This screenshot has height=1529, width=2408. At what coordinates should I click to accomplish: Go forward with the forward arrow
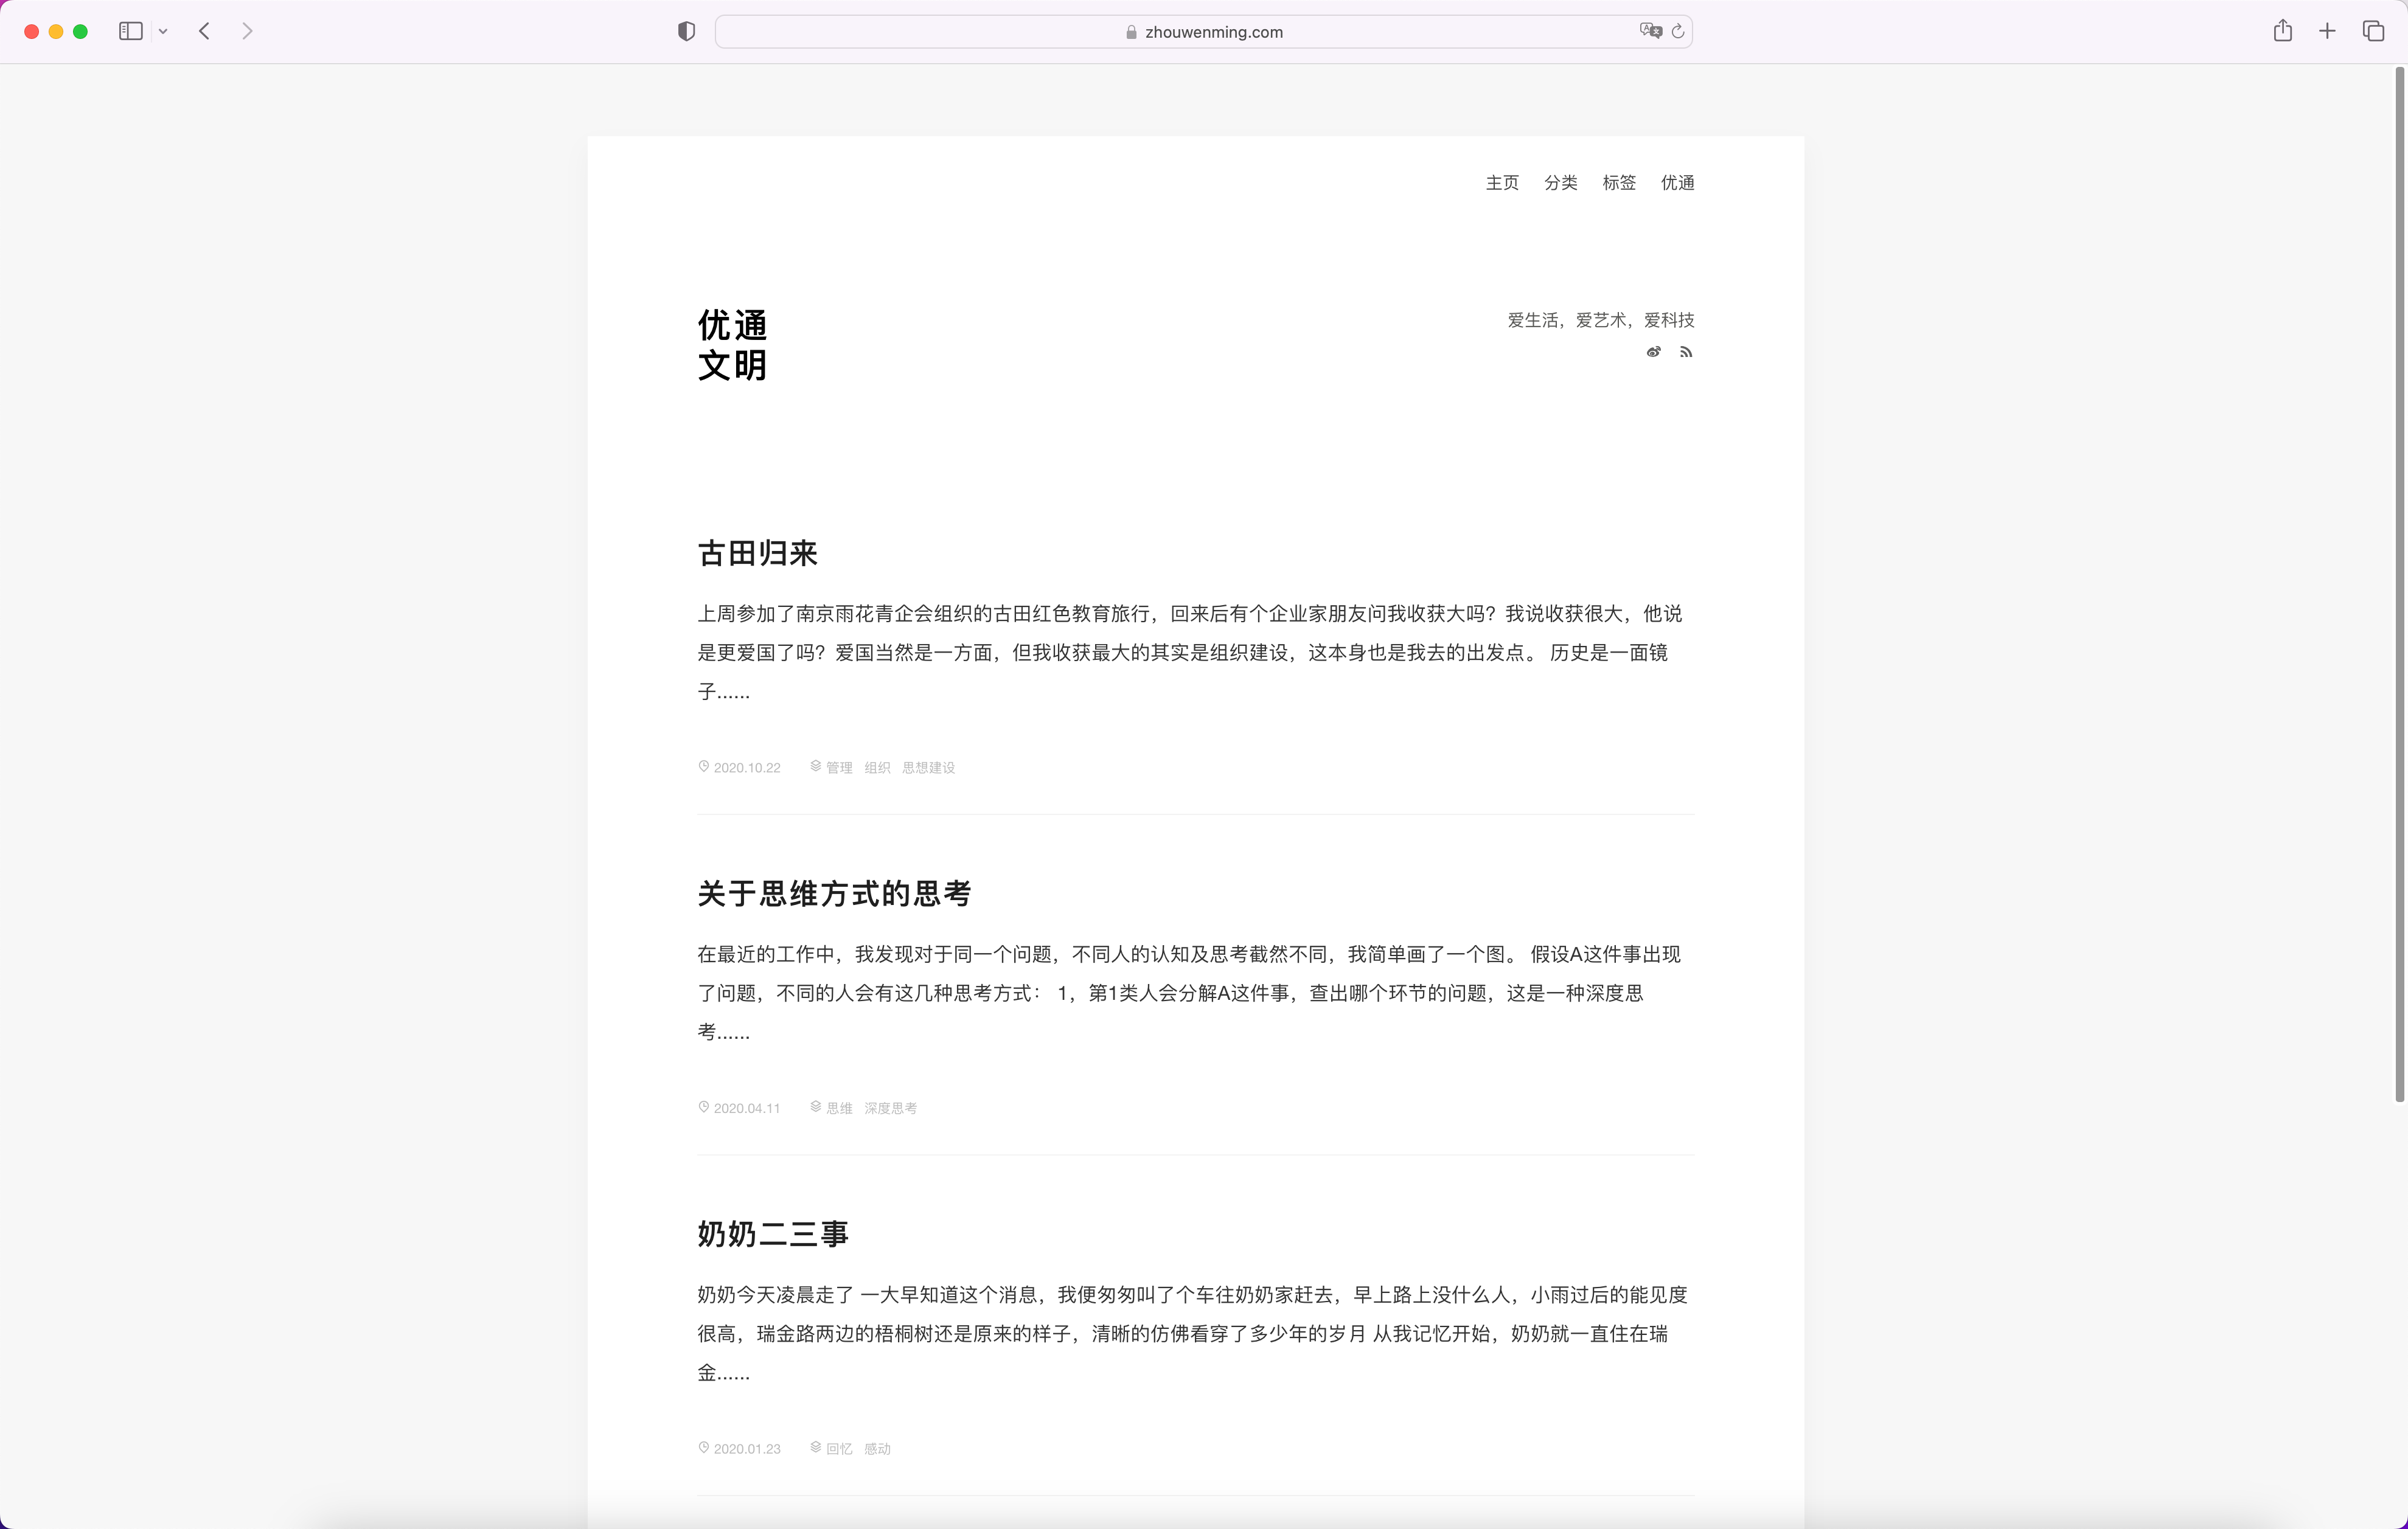pos(247,31)
